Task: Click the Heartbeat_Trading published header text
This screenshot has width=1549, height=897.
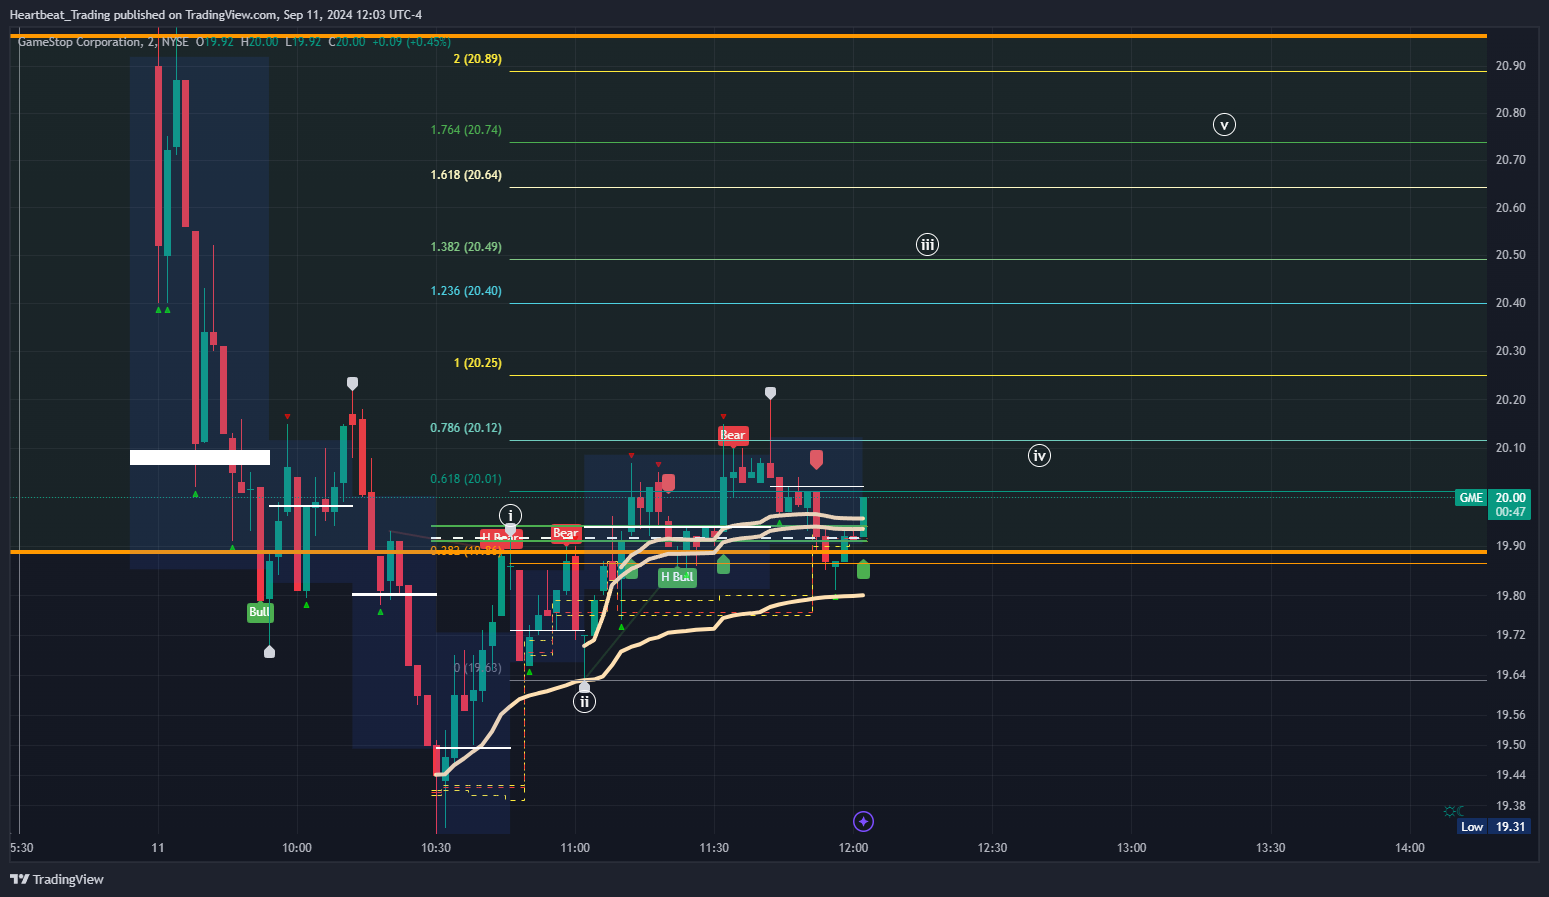Action: (215, 15)
